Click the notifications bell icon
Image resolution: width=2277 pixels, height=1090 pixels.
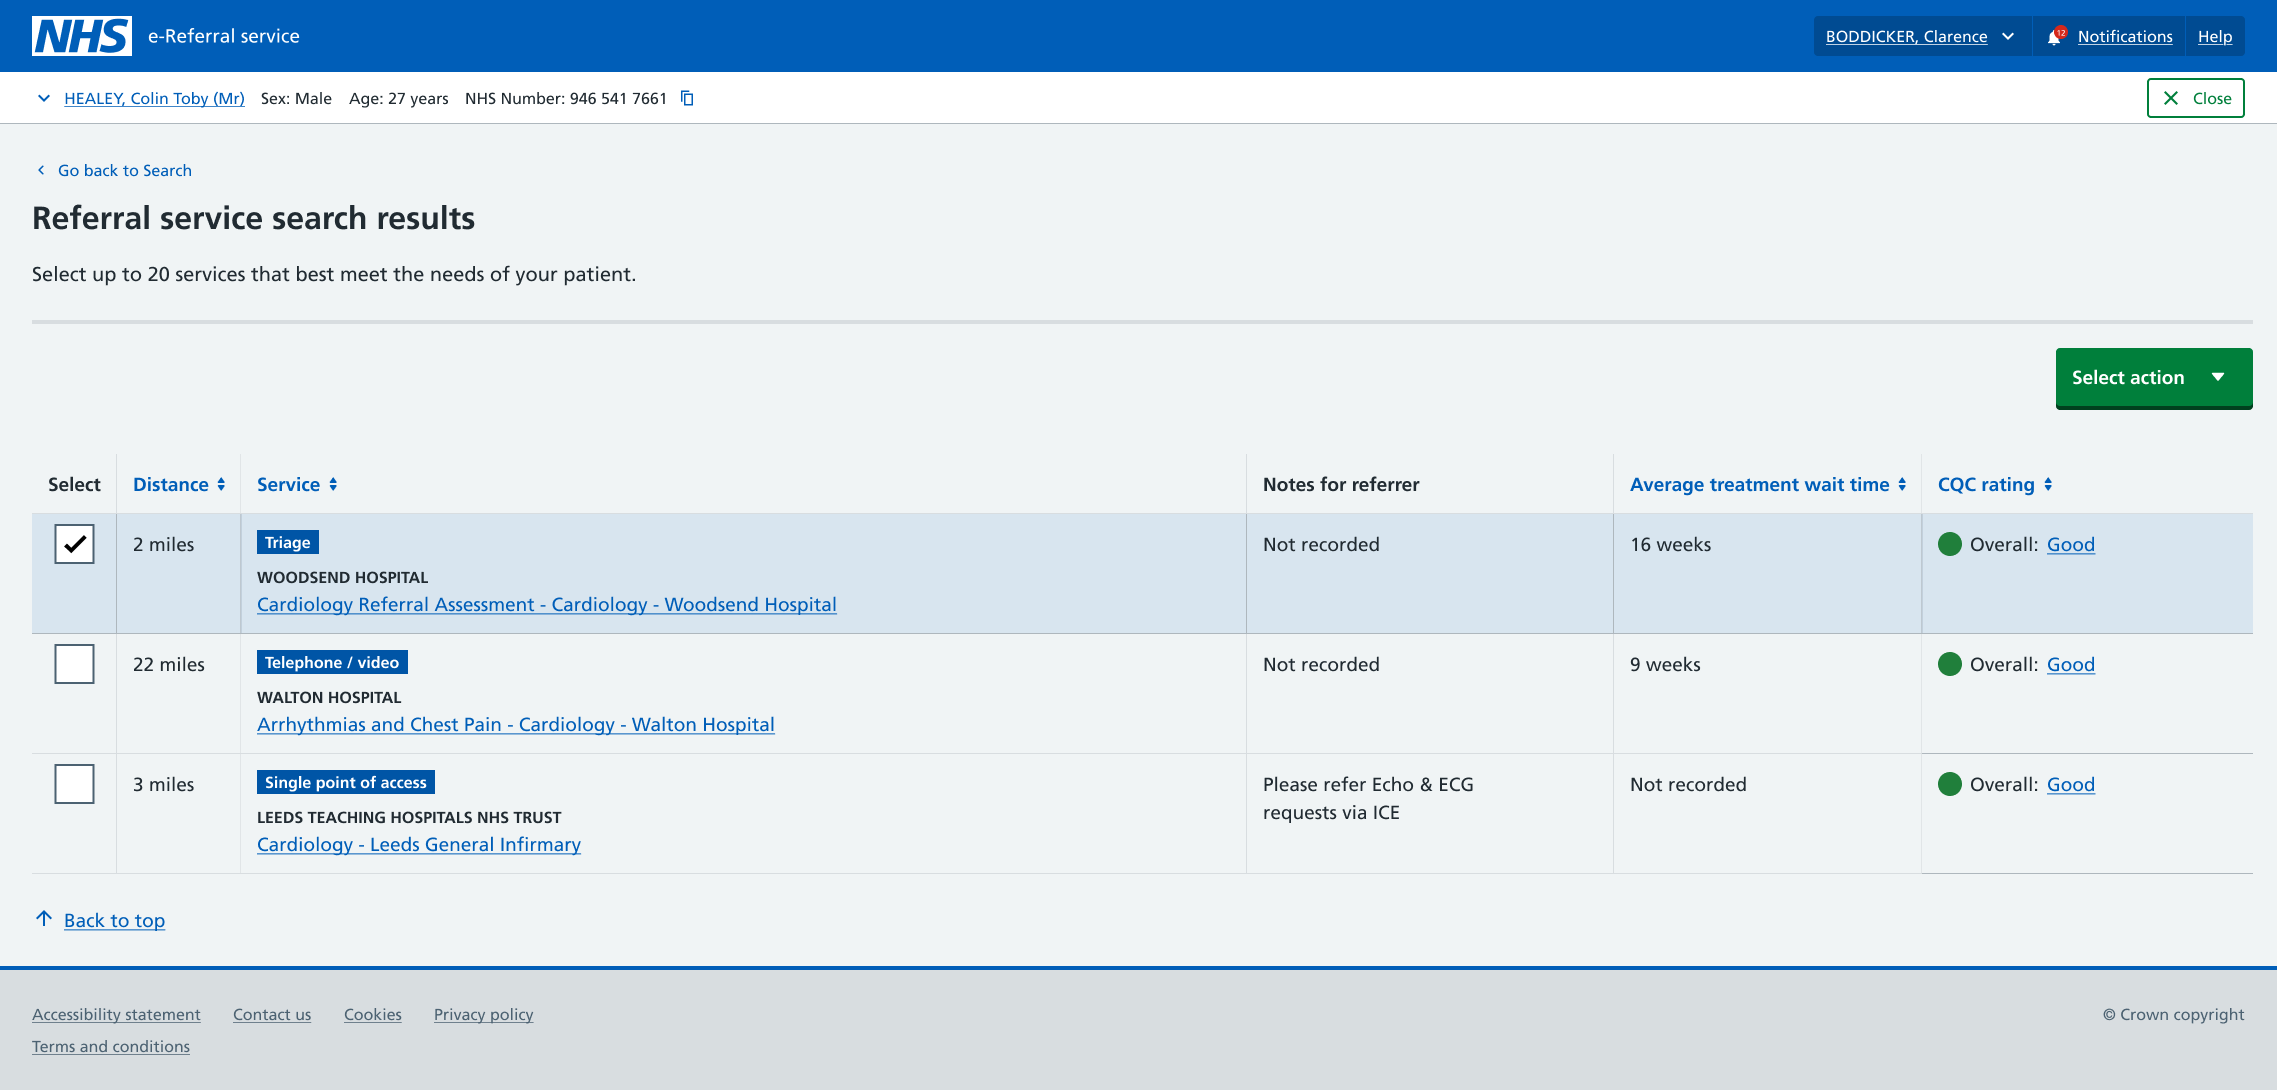[x=2055, y=36]
